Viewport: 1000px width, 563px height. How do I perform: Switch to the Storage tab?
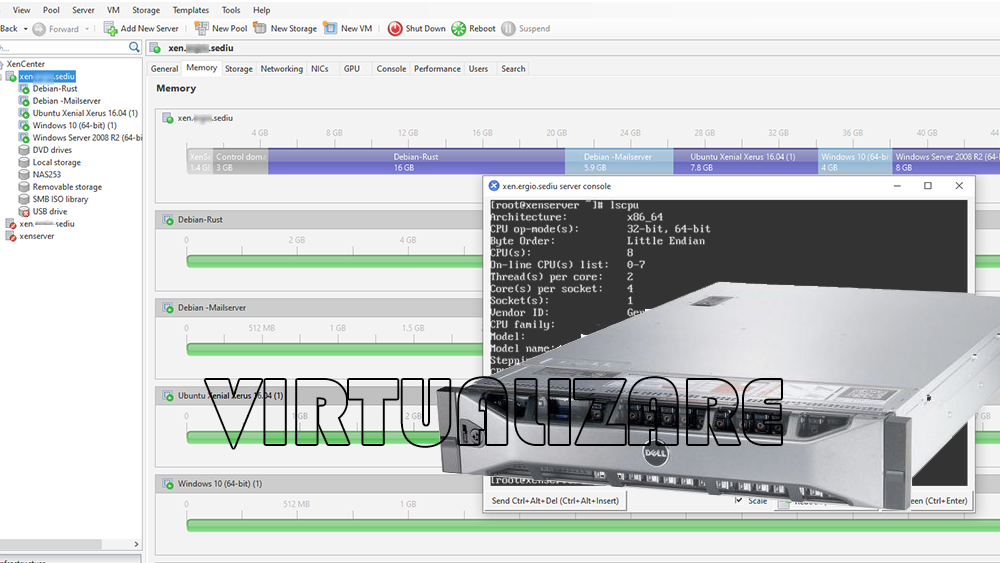[x=239, y=69]
